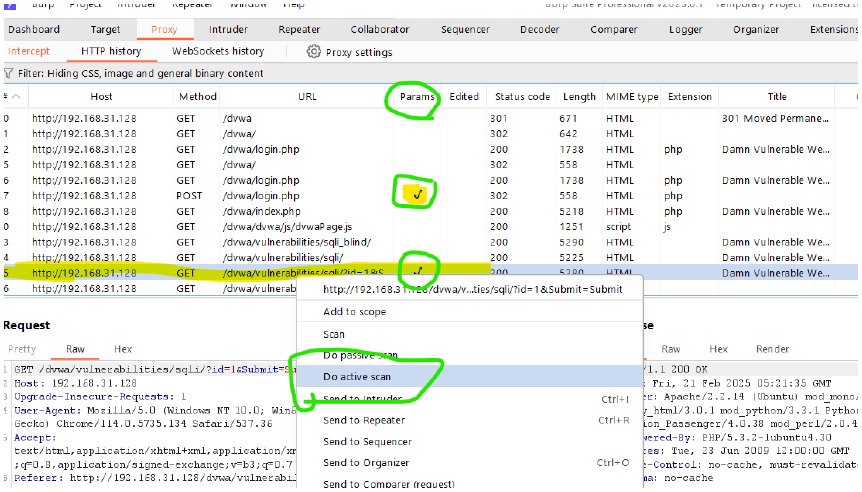
Task: Select response Raw view tab
Action: tap(671, 349)
